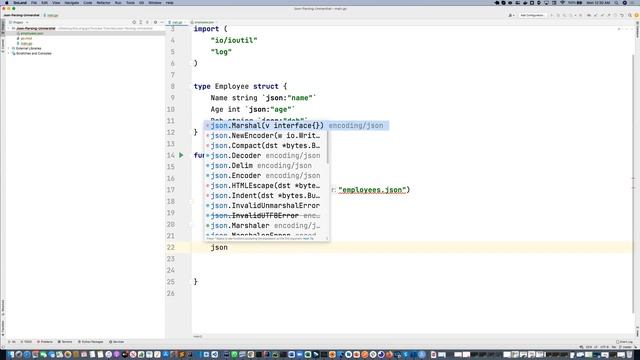The width and height of the screenshot is (640, 360).
Task: Expand External Libraries node
Action: pos(9,48)
